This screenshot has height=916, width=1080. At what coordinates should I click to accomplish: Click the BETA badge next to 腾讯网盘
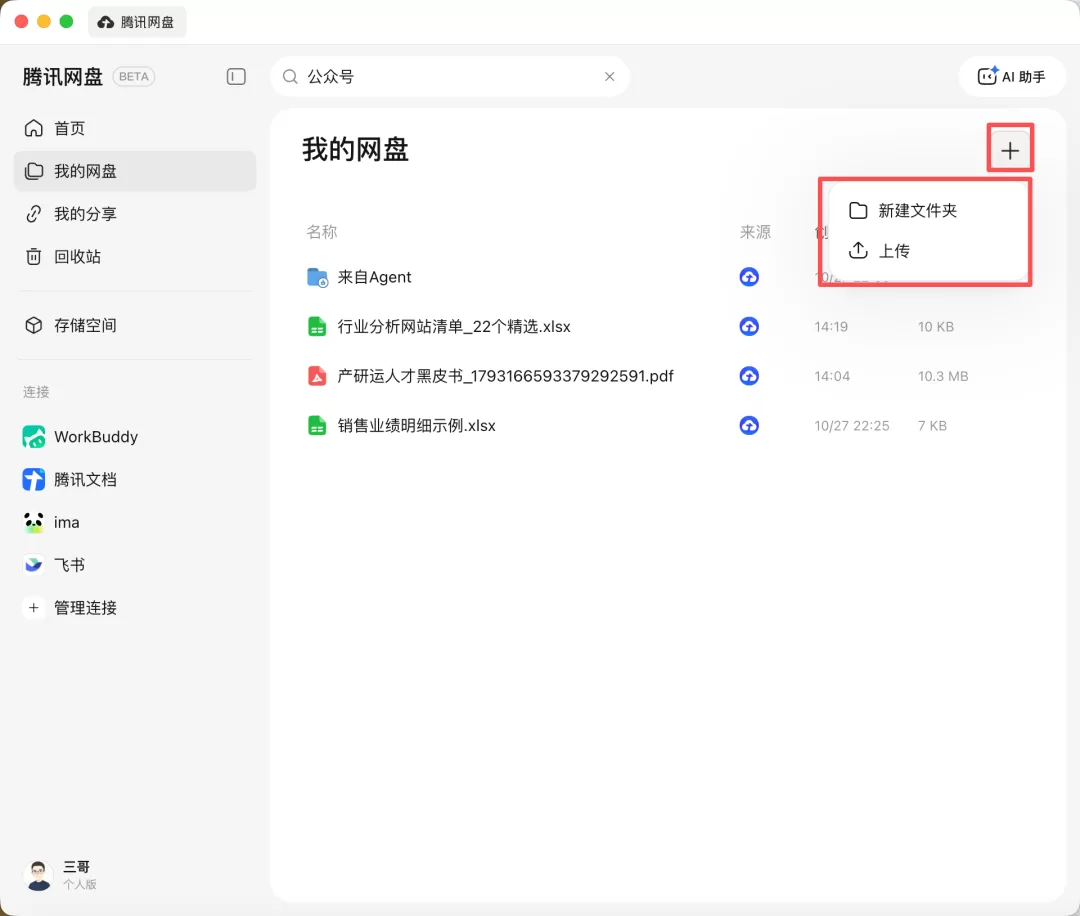pos(134,76)
